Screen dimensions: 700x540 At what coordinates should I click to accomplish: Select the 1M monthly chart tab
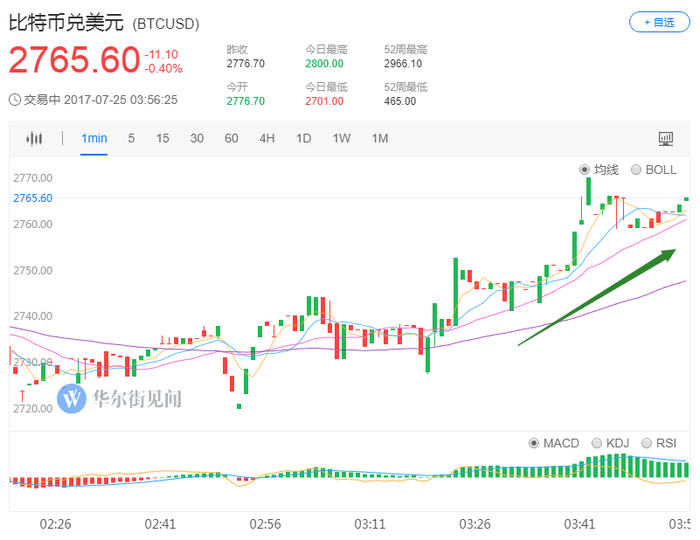pos(379,139)
